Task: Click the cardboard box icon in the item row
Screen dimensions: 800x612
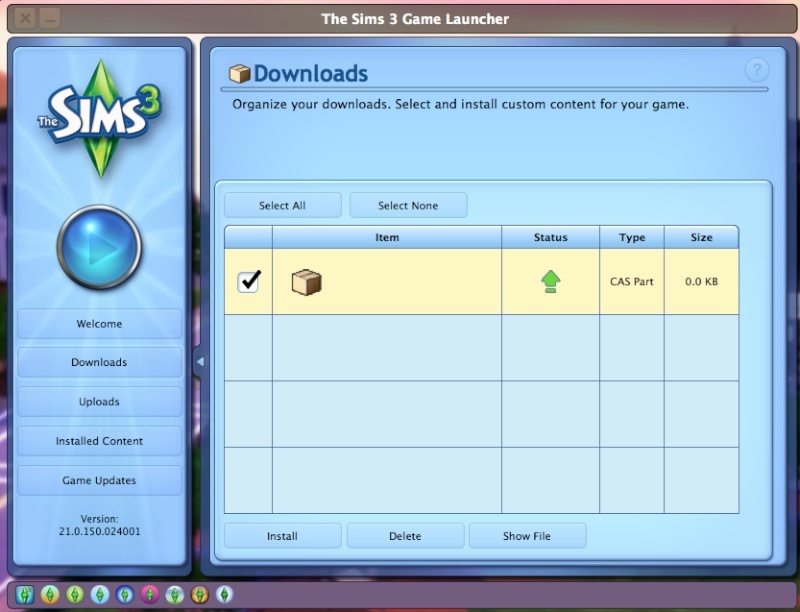Action: pyautogui.click(x=306, y=282)
